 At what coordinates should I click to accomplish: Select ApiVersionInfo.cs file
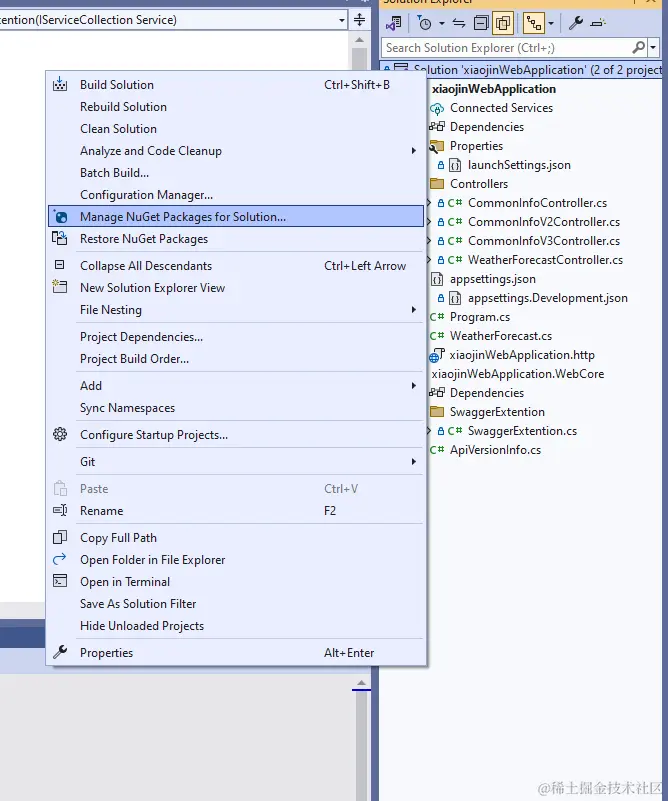coord(495,450)
